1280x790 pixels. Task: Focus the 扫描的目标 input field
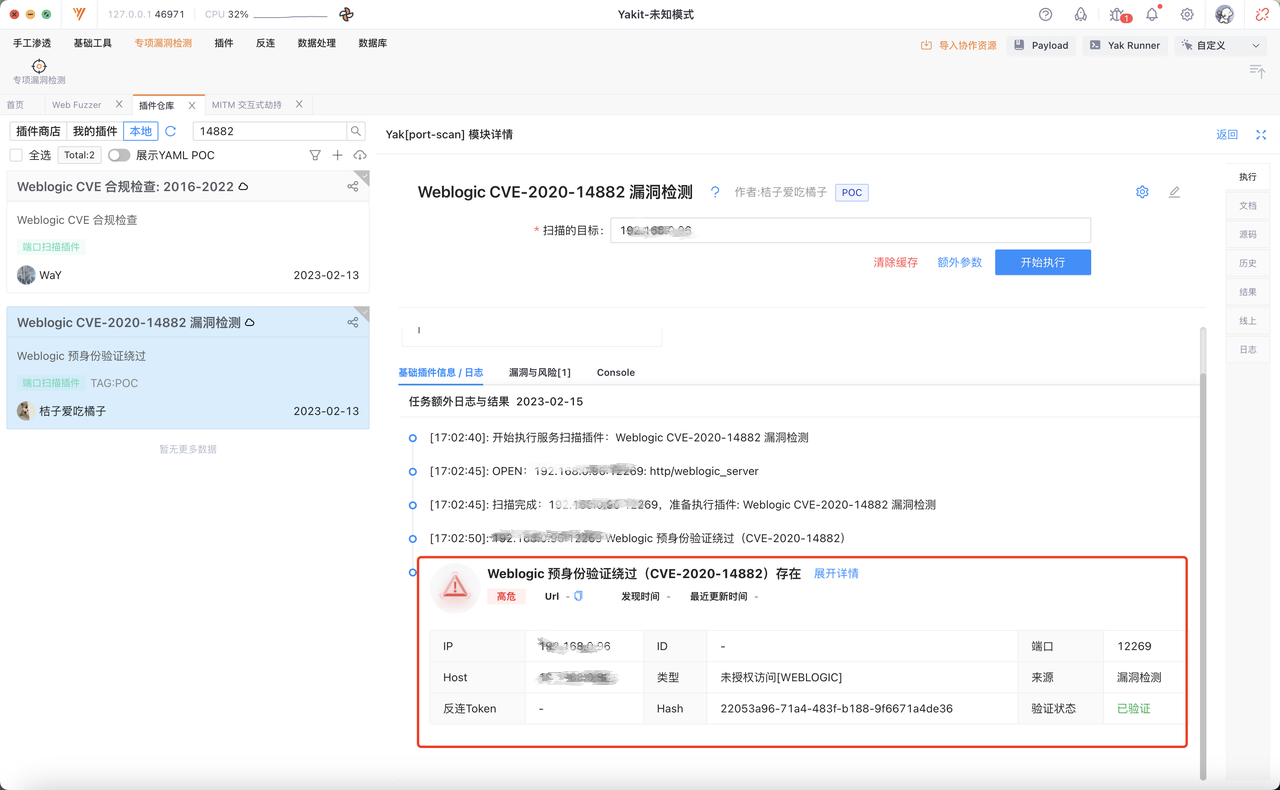pos(851,230)
